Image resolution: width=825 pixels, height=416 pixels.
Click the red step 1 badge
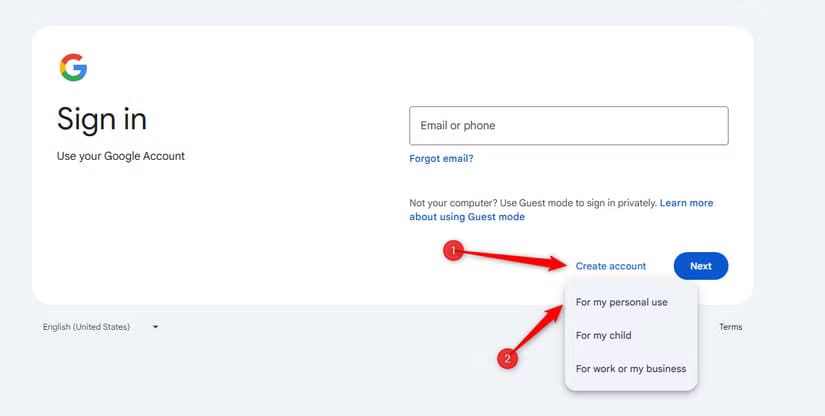point(453,251)
